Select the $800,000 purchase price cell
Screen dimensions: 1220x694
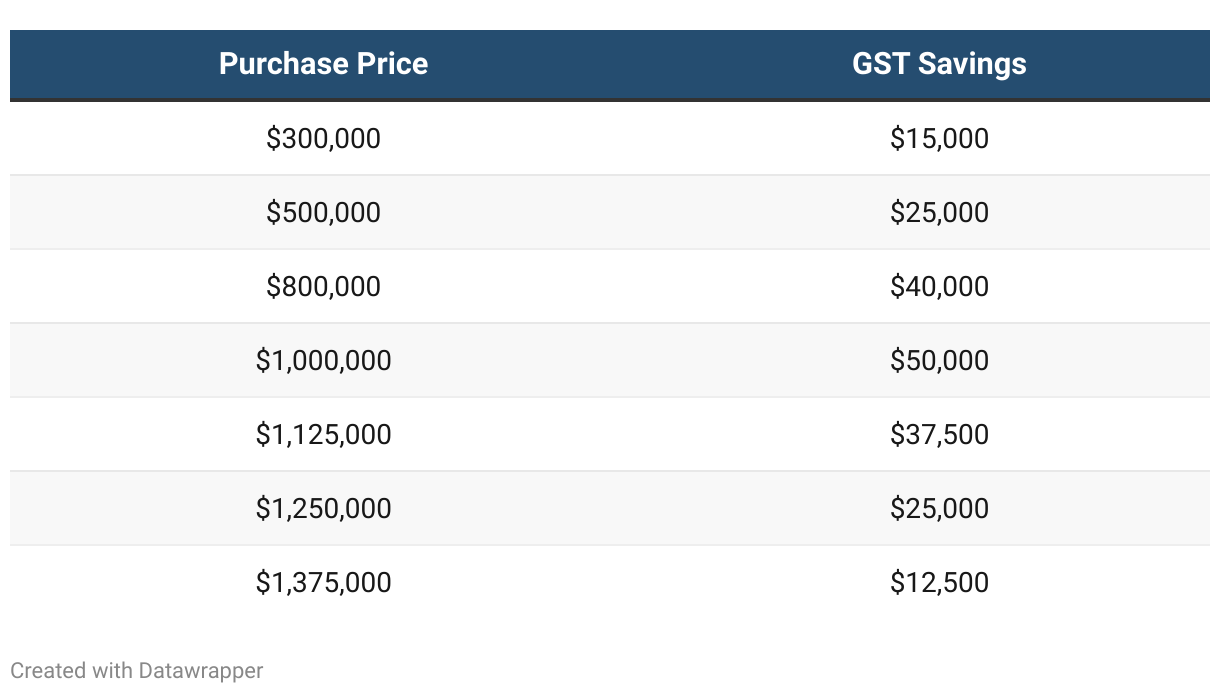coord(323,286)
